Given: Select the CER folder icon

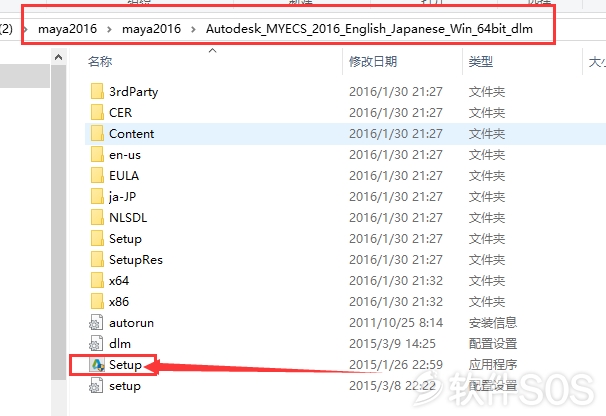Looking at the screenshot, I should [x=97, y=113].
